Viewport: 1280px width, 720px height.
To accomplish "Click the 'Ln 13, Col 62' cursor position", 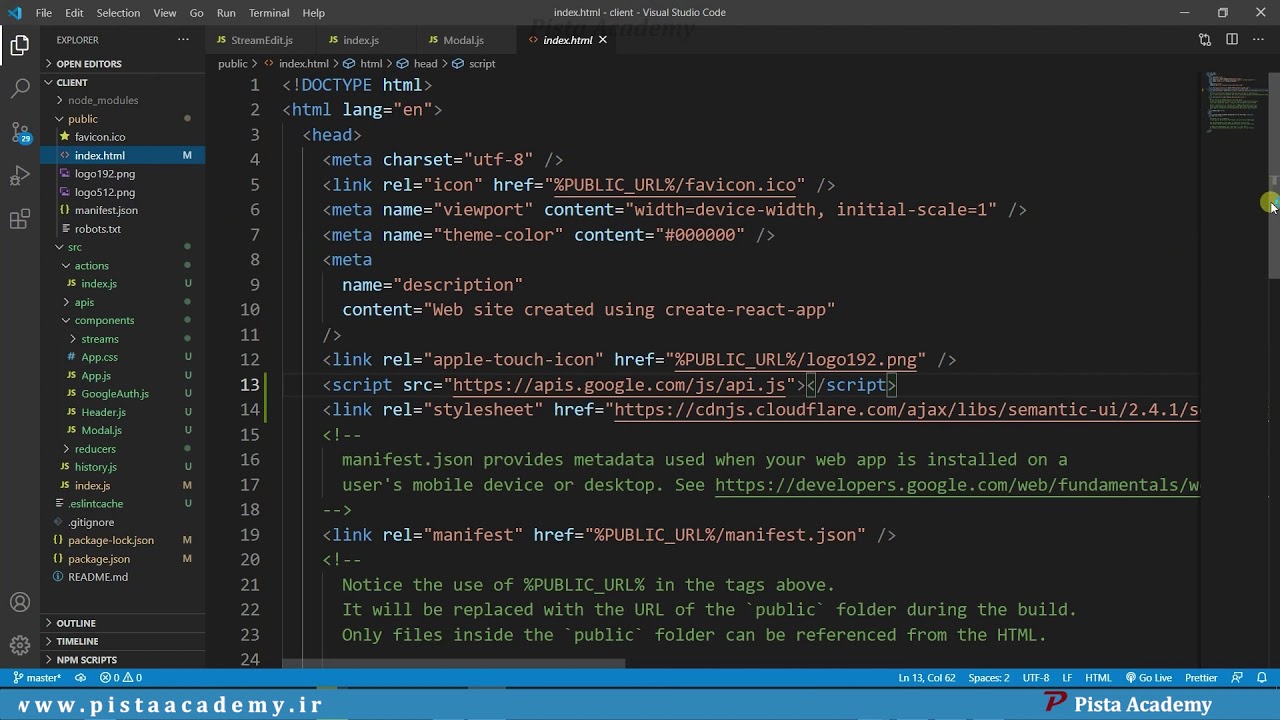I will click(927, 678).
